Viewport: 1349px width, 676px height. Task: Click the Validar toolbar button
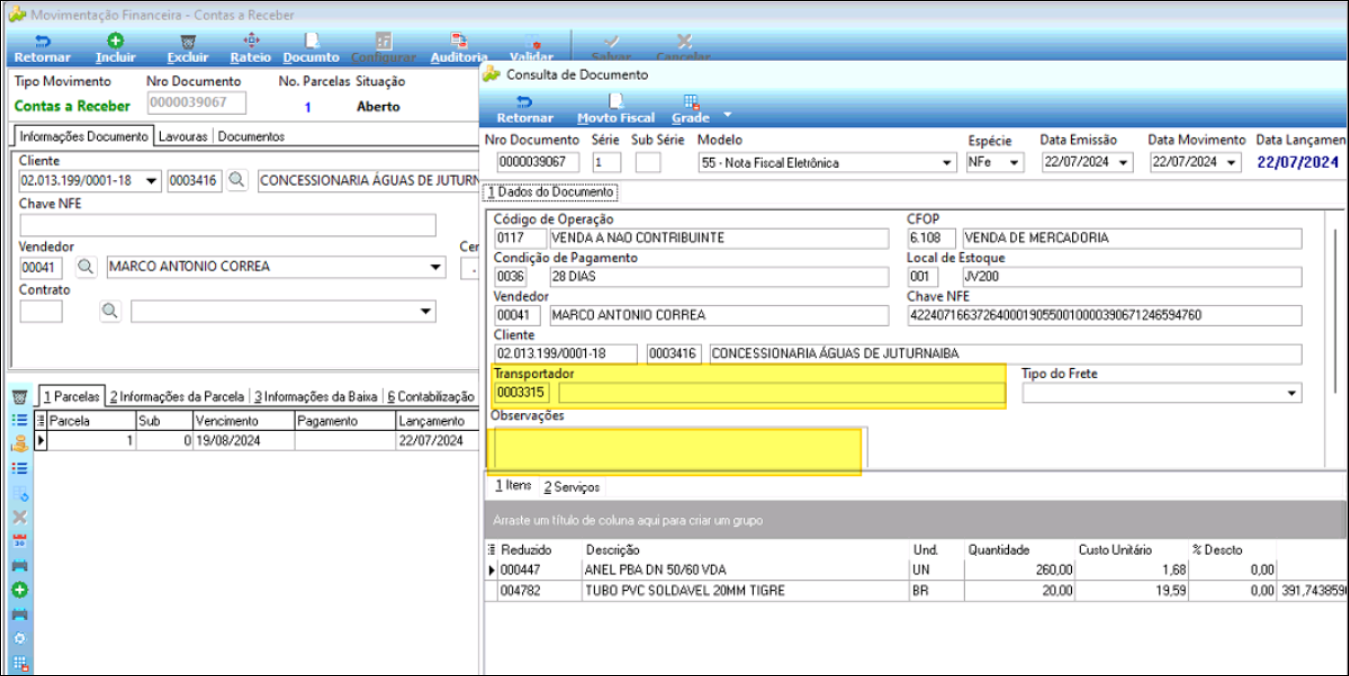pyautogui.click(x=531, y=48)
